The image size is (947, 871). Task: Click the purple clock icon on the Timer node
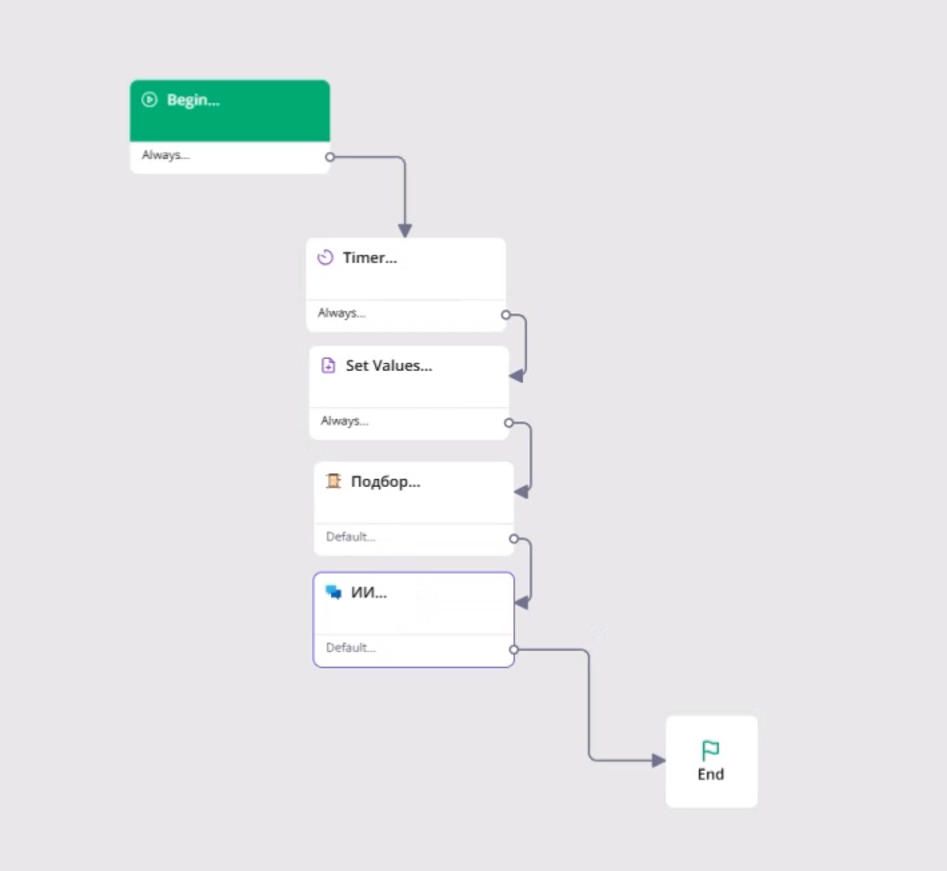[x=325, y=257]
